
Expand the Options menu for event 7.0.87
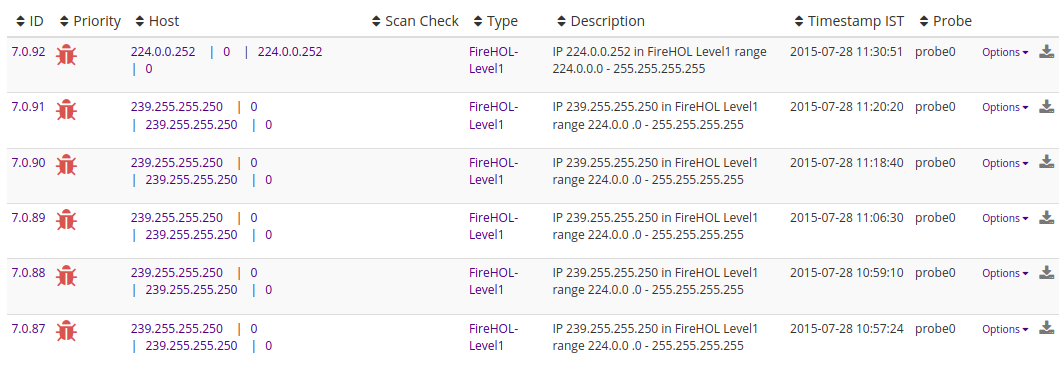tap(1005, 329)
